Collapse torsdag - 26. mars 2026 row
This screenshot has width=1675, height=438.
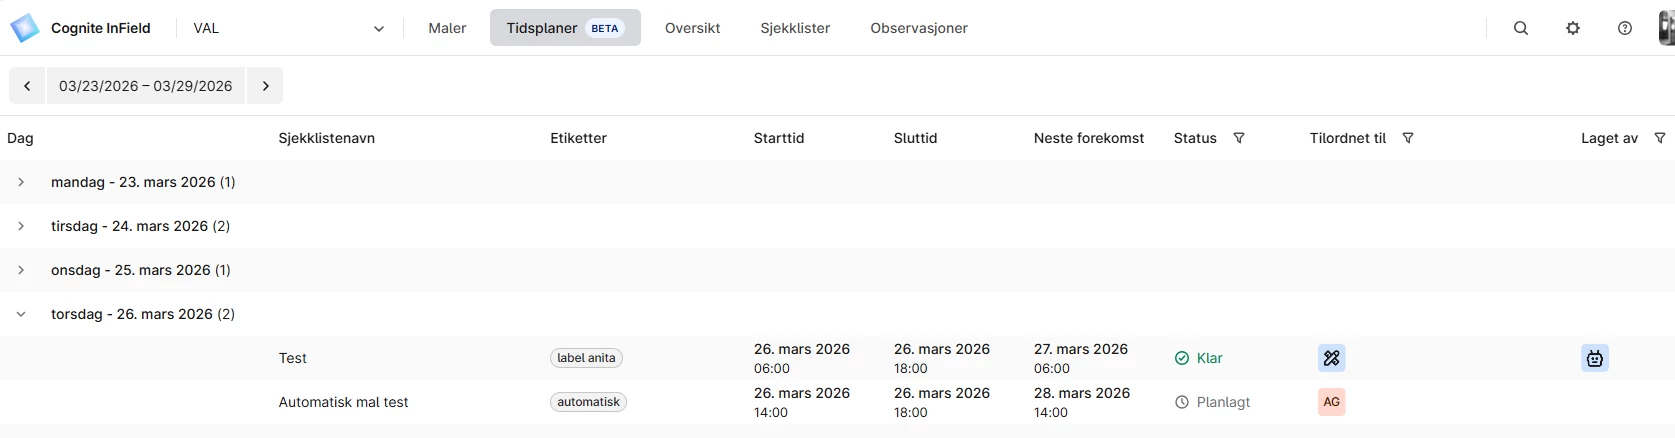tap(21, 314)
